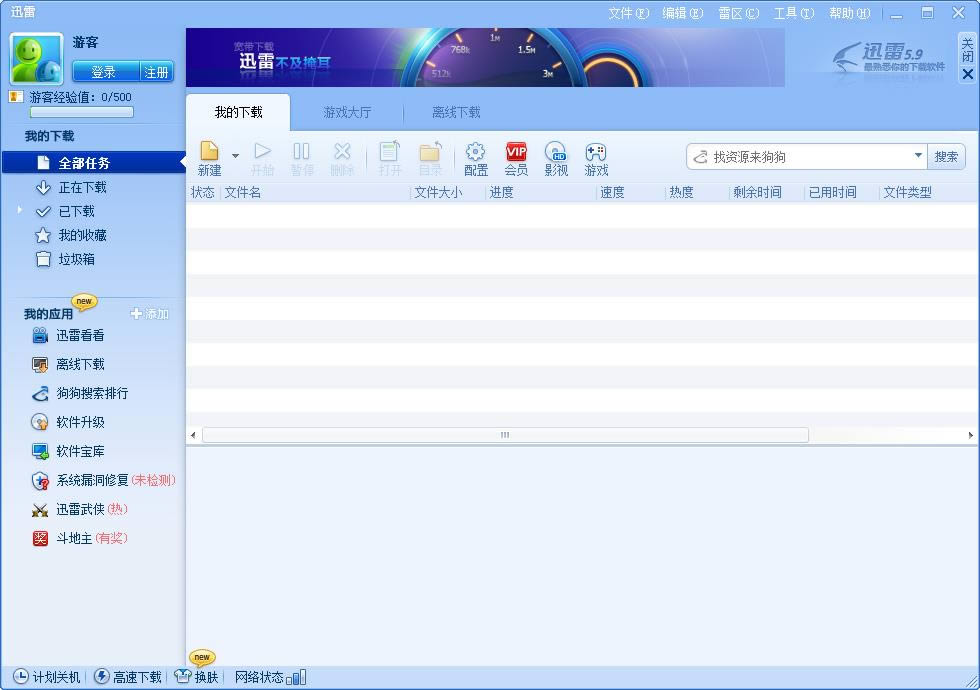Click the scrollbar left arrow
Viewport: 980px width, 690px height.
(193, 435)
